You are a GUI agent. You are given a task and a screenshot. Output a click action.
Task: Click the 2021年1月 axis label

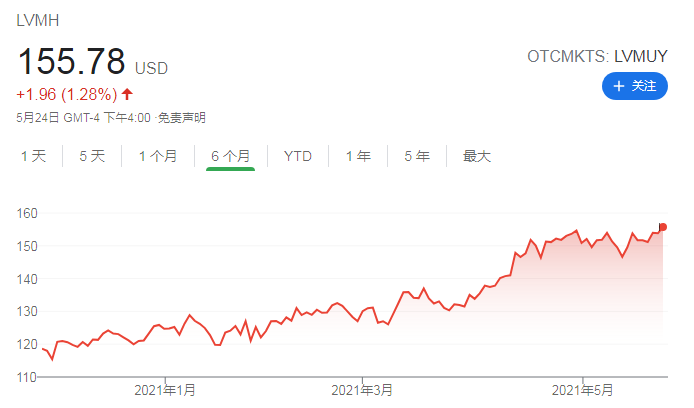(165, 390)
